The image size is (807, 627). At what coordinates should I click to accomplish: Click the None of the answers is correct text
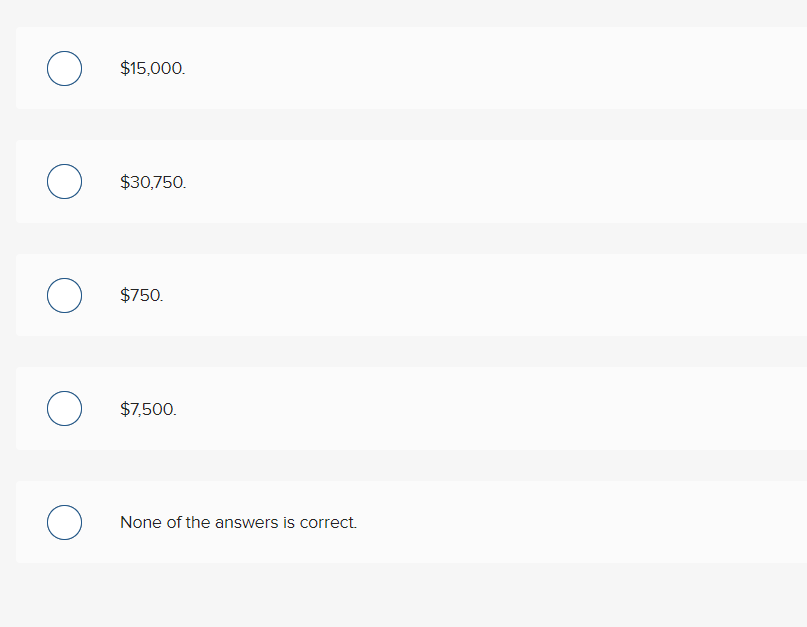pyautogui.click(x=238, y=522)
